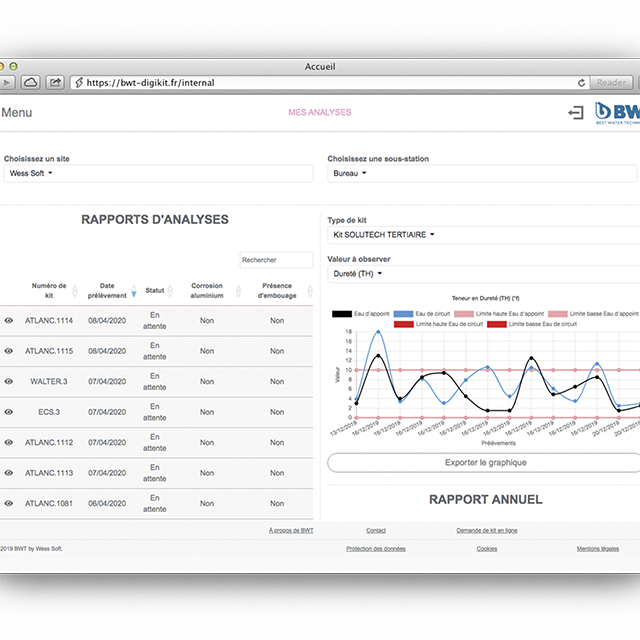The image size is (640, 640).
Task: View report for kit ATLANC.1114 via eye icon
Action: click(8, 321)
